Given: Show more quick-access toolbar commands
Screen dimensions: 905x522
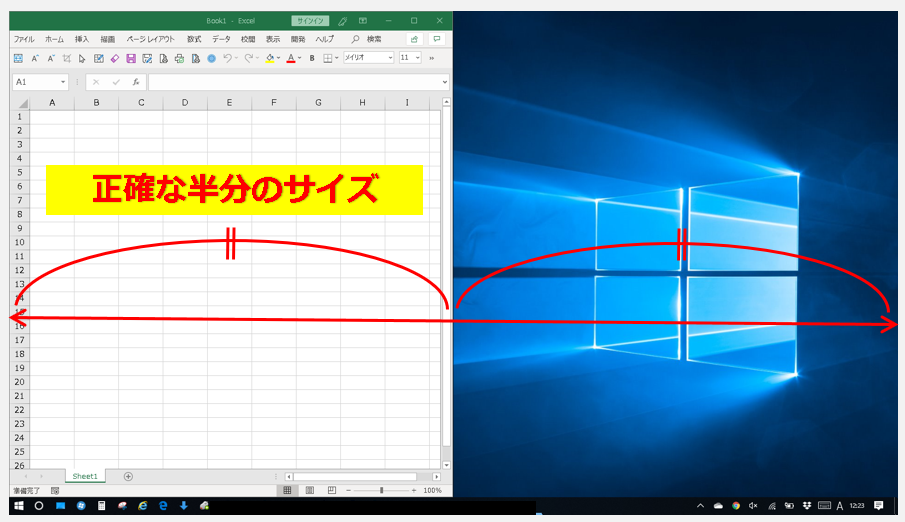Looking at the screenshot, I should click(432, 58).
